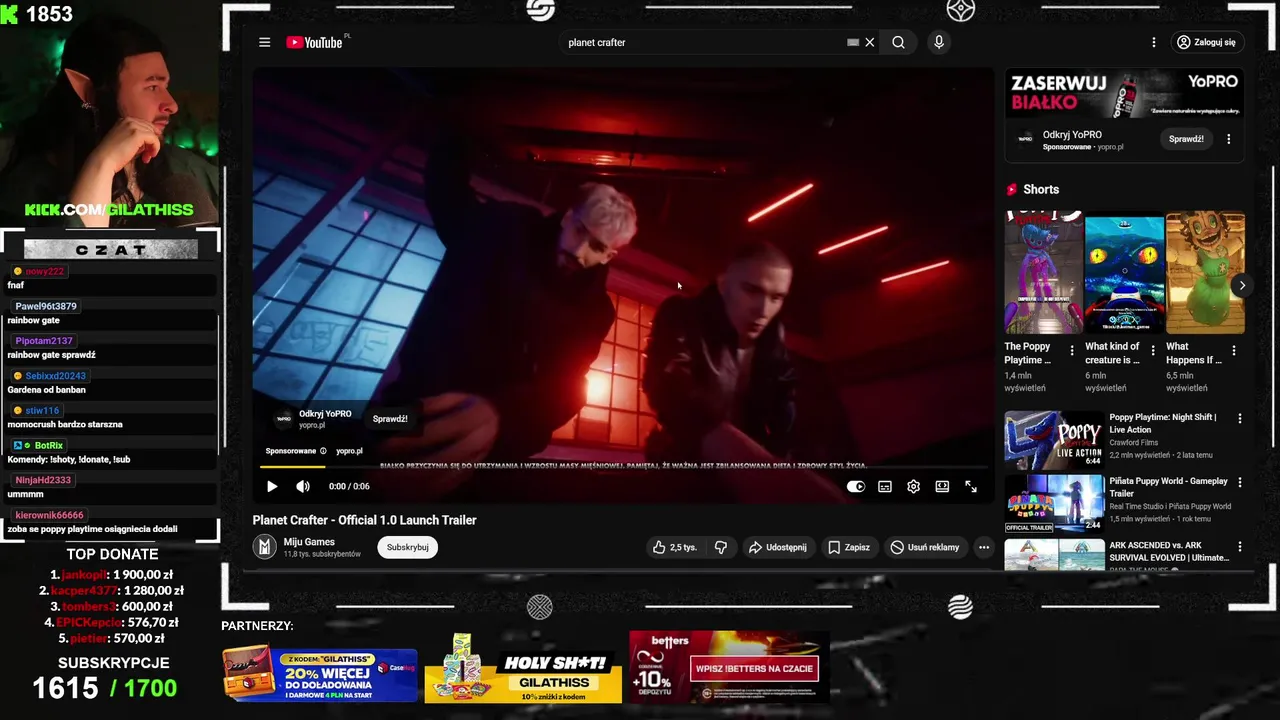Open ARK ASCENDED vs. ARK video title
1280x720 pixels.
tap(1169, 551)
